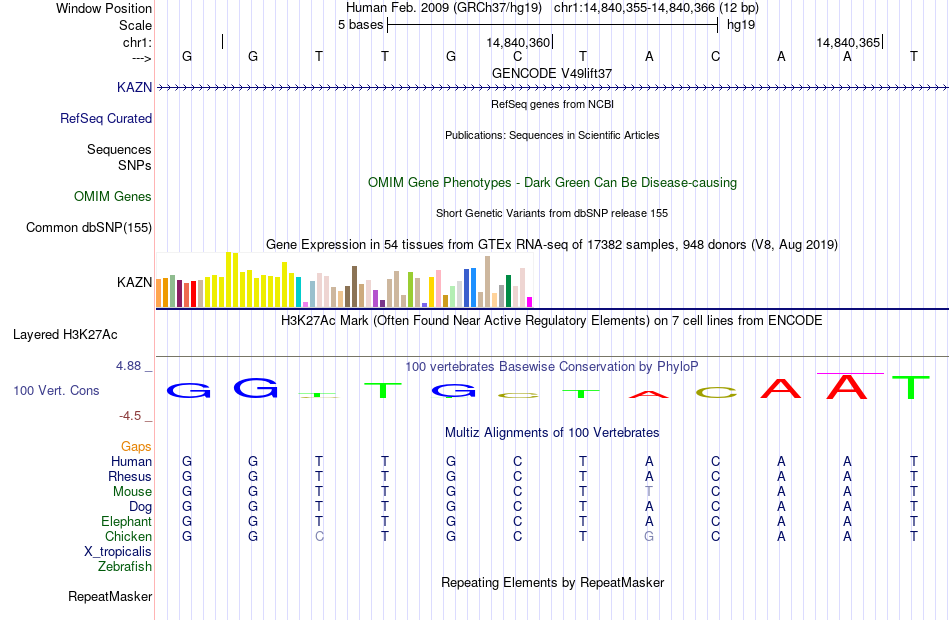Select the chr1: ruler label

coord(137,42)
